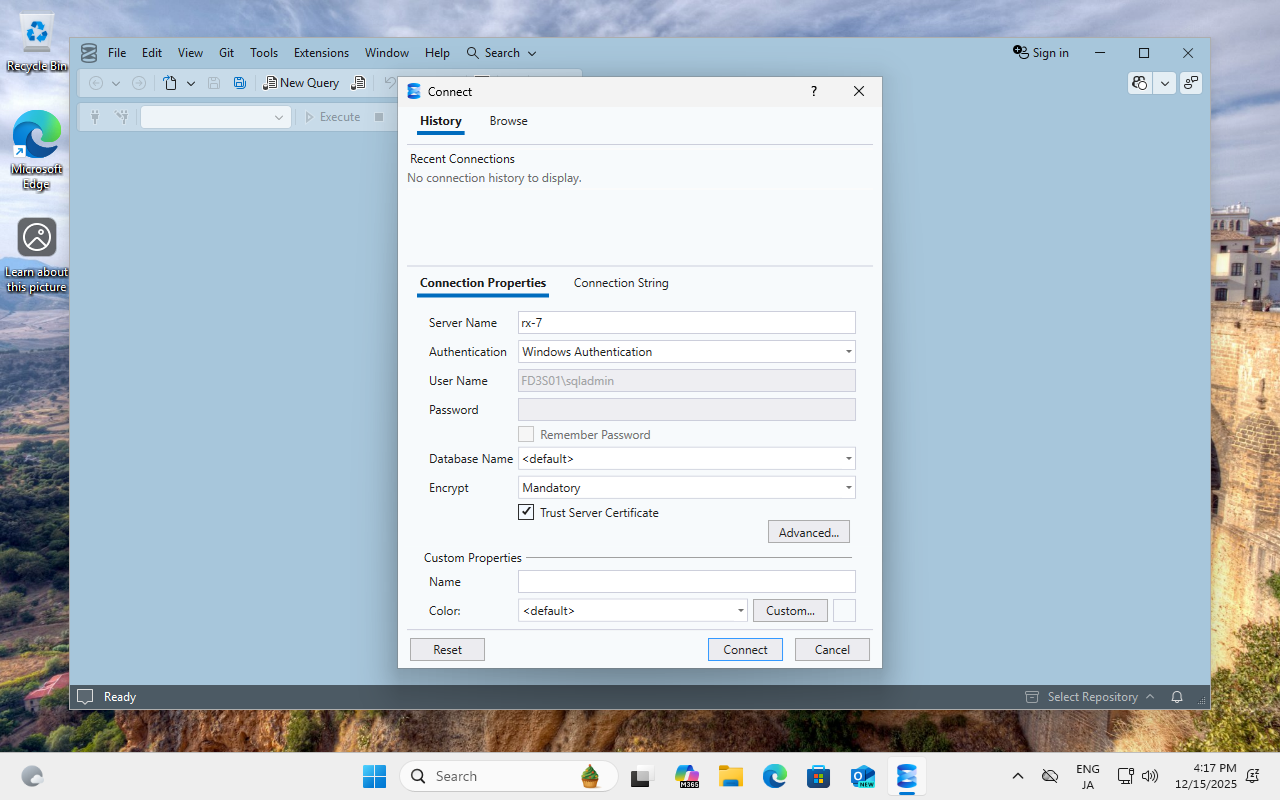Screen dimensions: 1280x800
Task: Click the Save All icon in toolbar
Action: (239, 83)
